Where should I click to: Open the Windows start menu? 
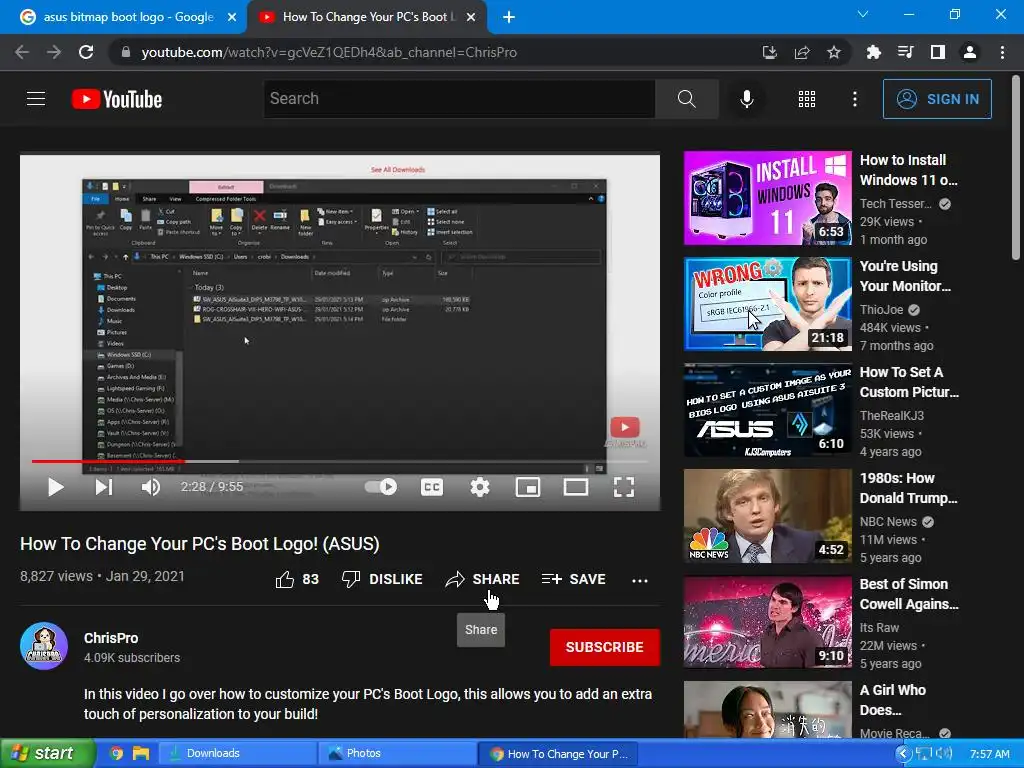coord(47,754)
